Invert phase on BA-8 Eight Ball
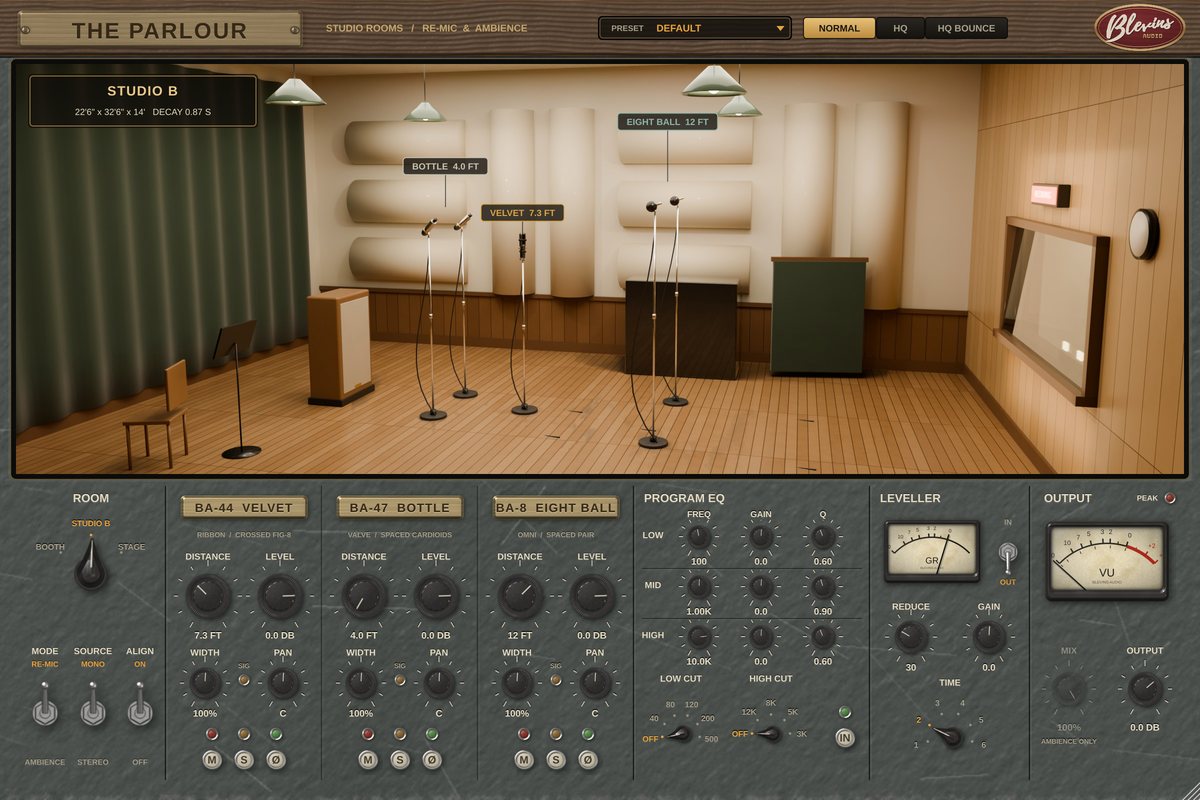Viewport: 1200px width, 800px height. [587, 760]
